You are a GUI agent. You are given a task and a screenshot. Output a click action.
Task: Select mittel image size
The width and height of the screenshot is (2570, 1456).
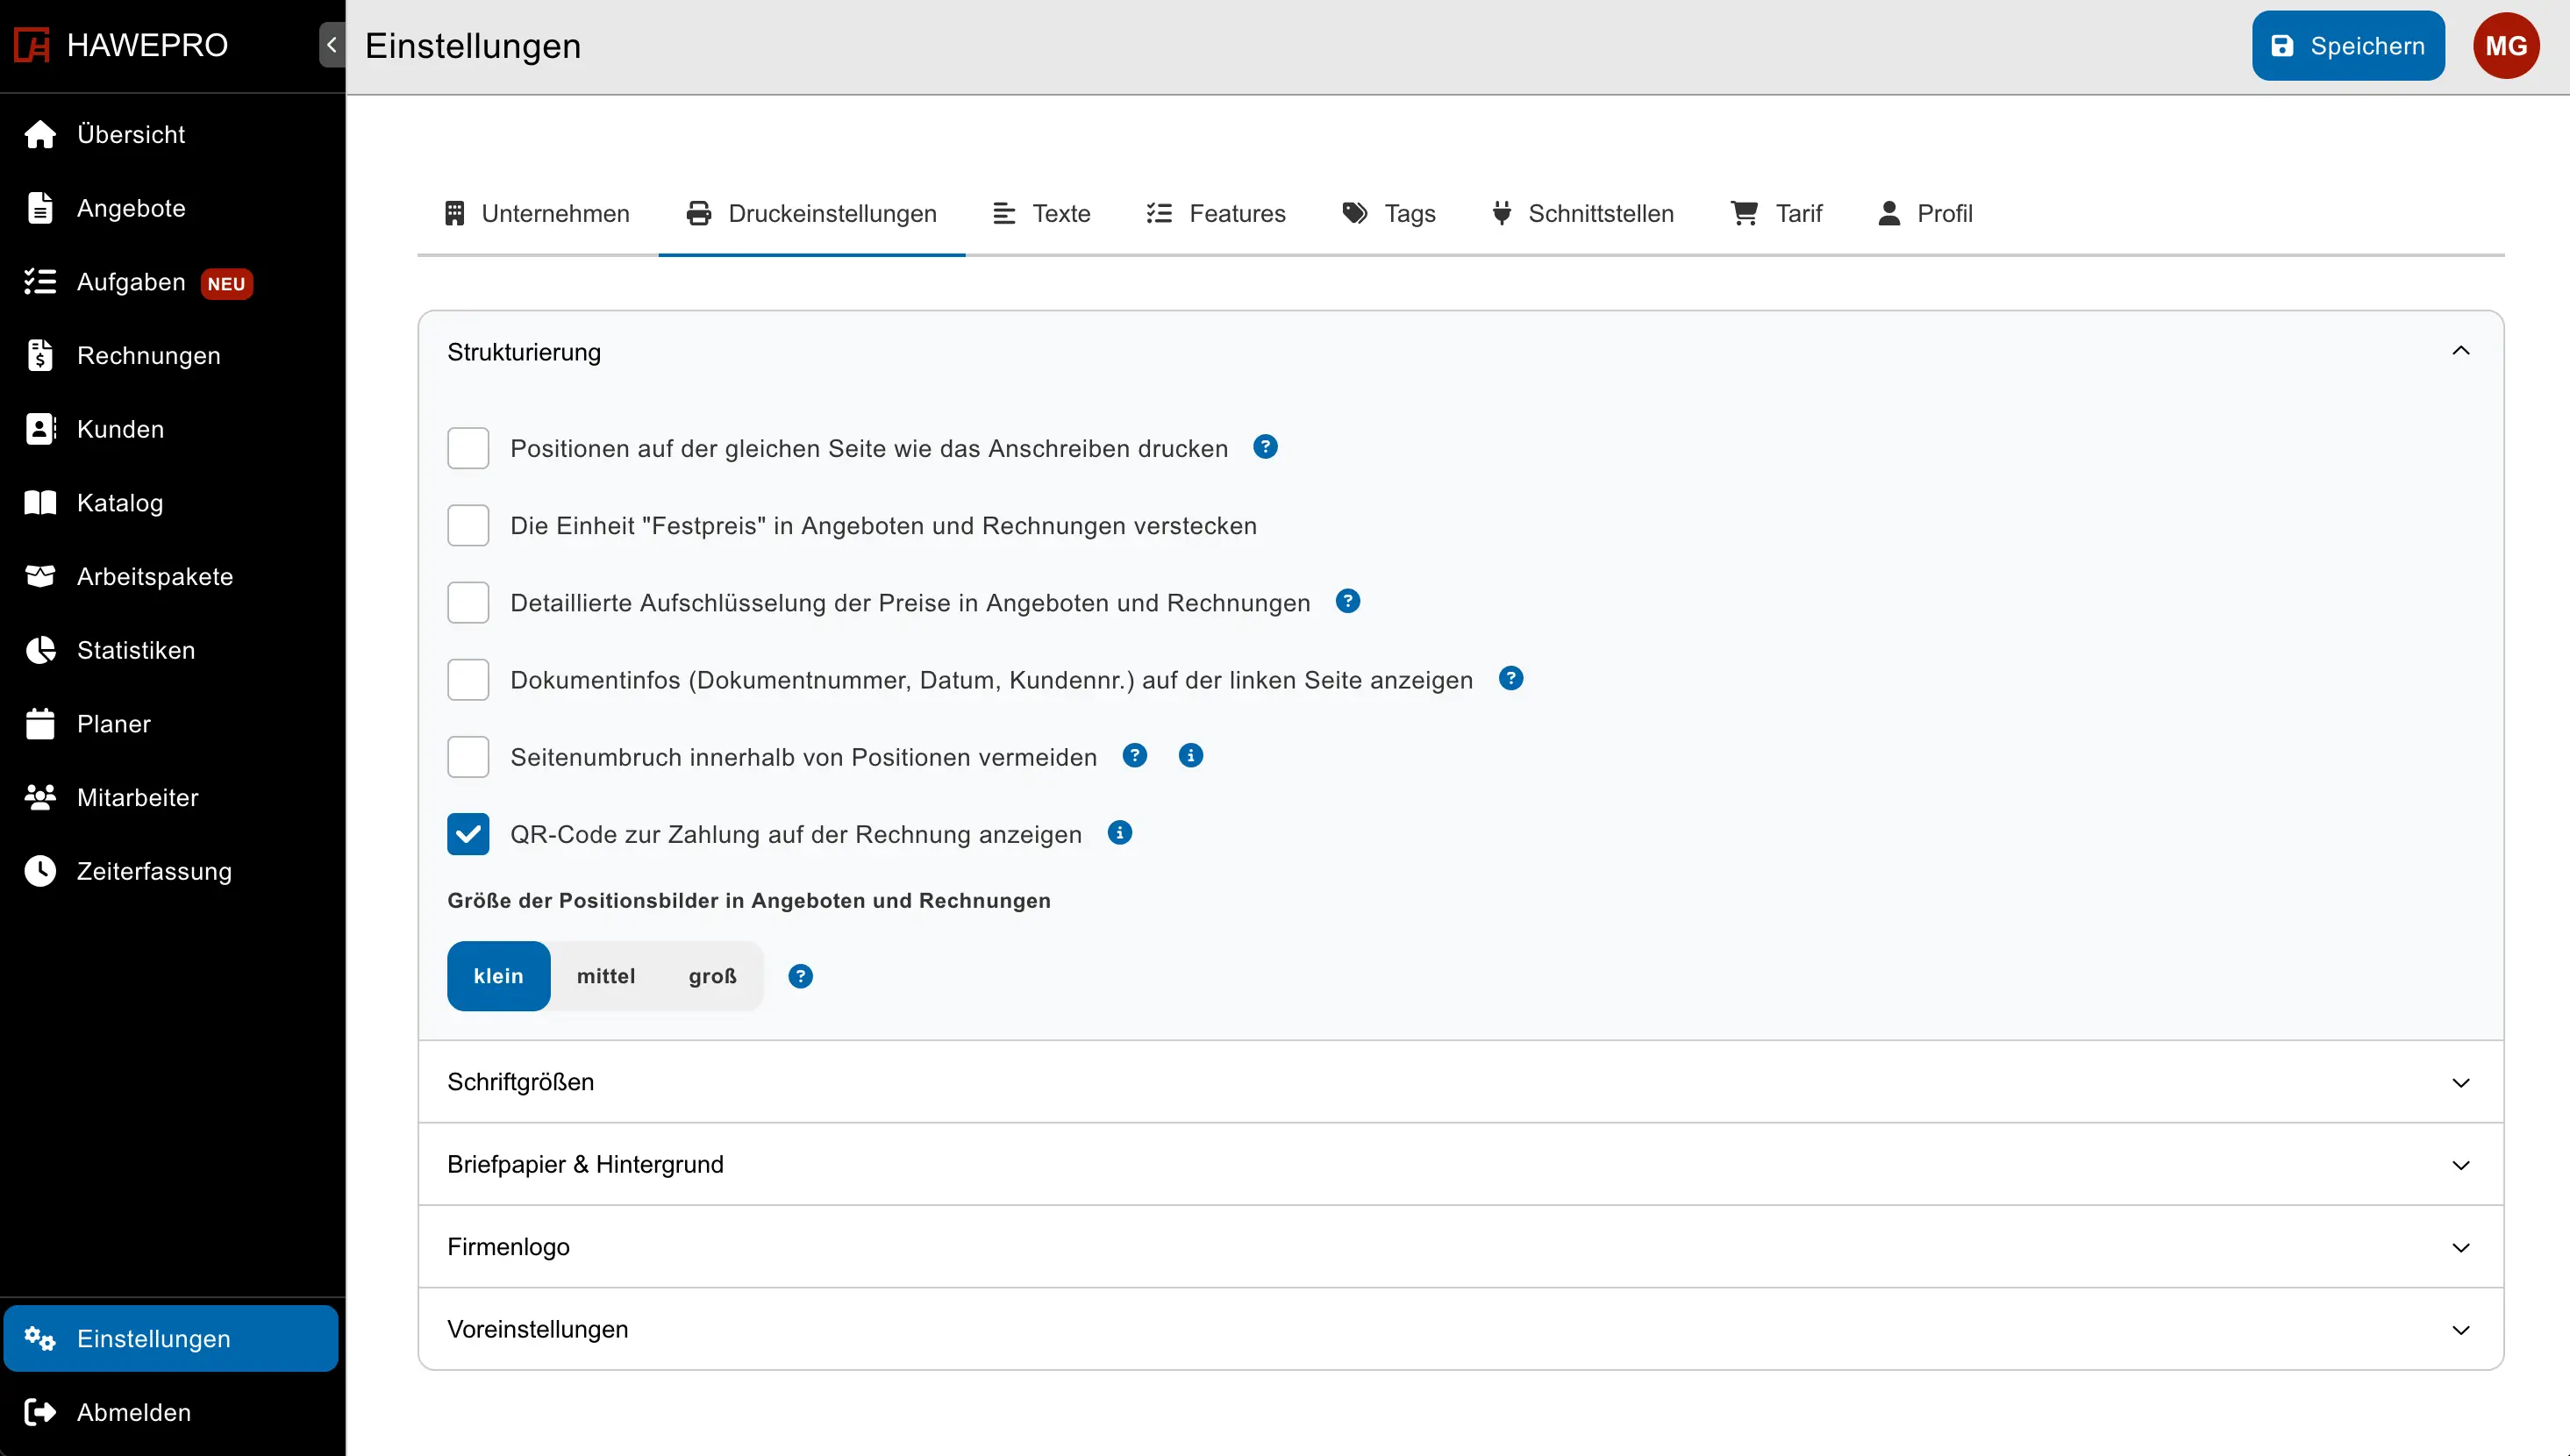tap(606, 976)
